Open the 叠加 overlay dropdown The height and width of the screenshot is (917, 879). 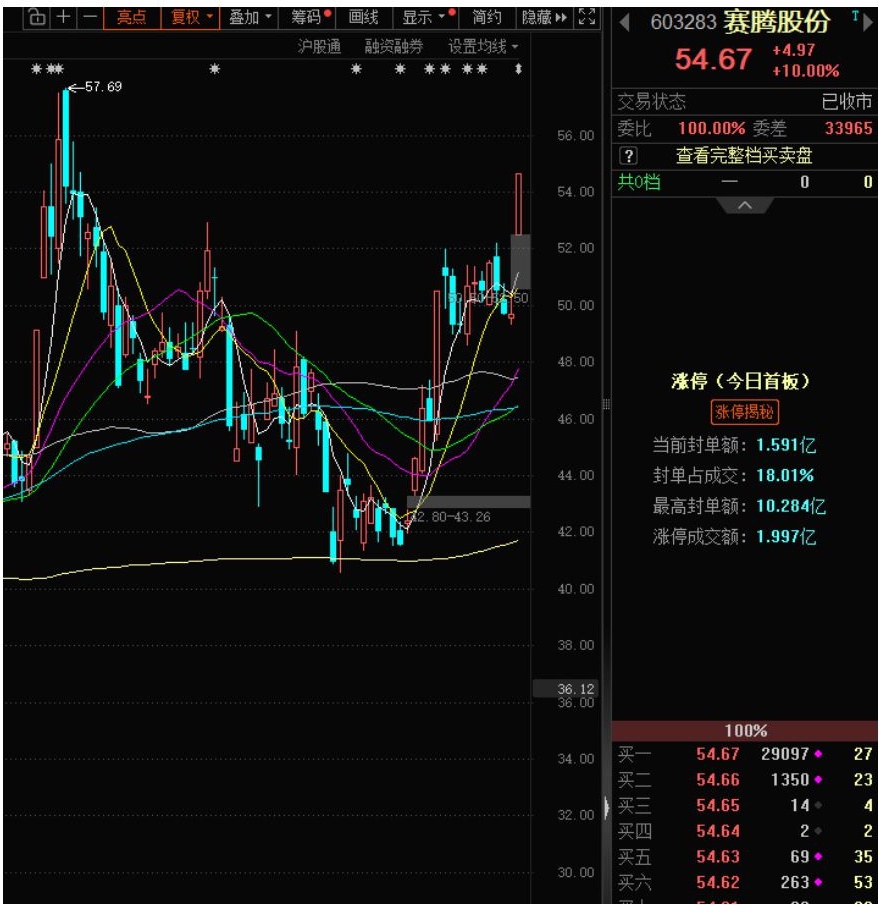pos(250,17)
